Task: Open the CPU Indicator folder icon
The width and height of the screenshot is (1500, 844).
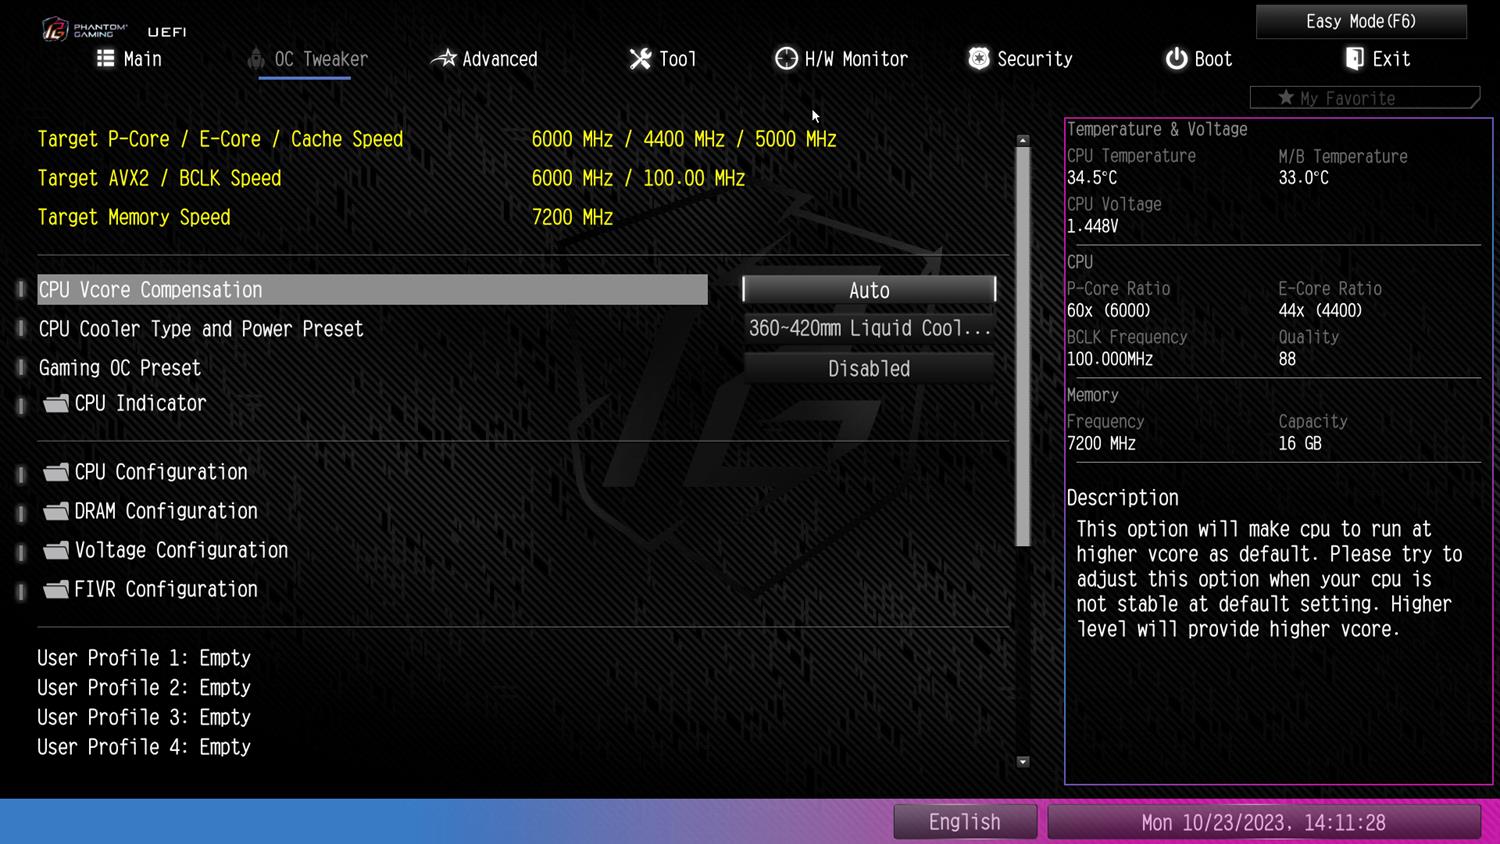Action: (x=57, y=403)
